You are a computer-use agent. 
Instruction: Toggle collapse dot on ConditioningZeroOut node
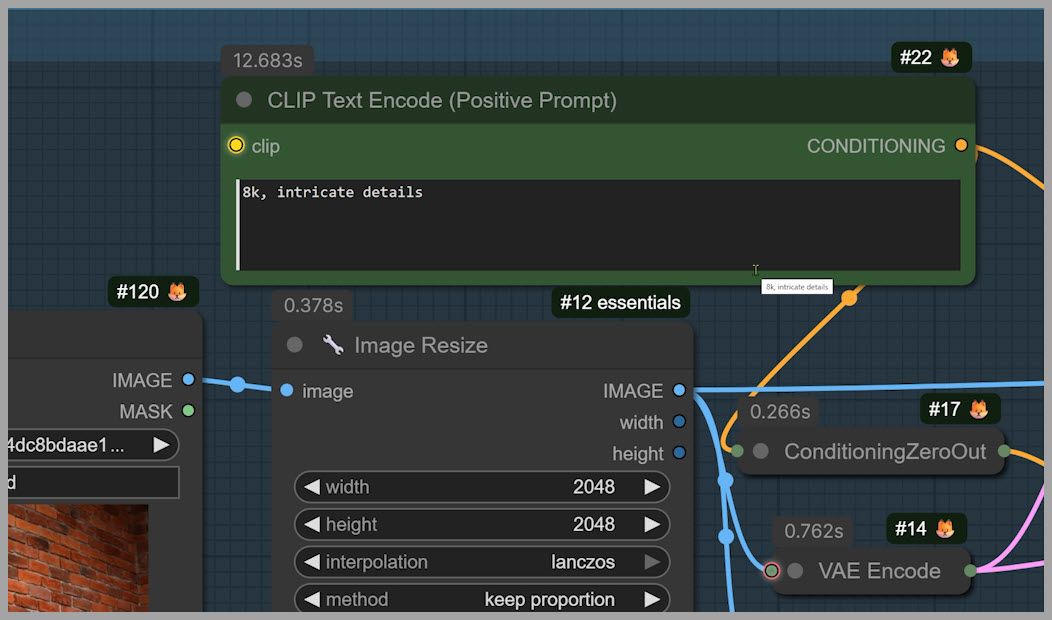[761, 451]
